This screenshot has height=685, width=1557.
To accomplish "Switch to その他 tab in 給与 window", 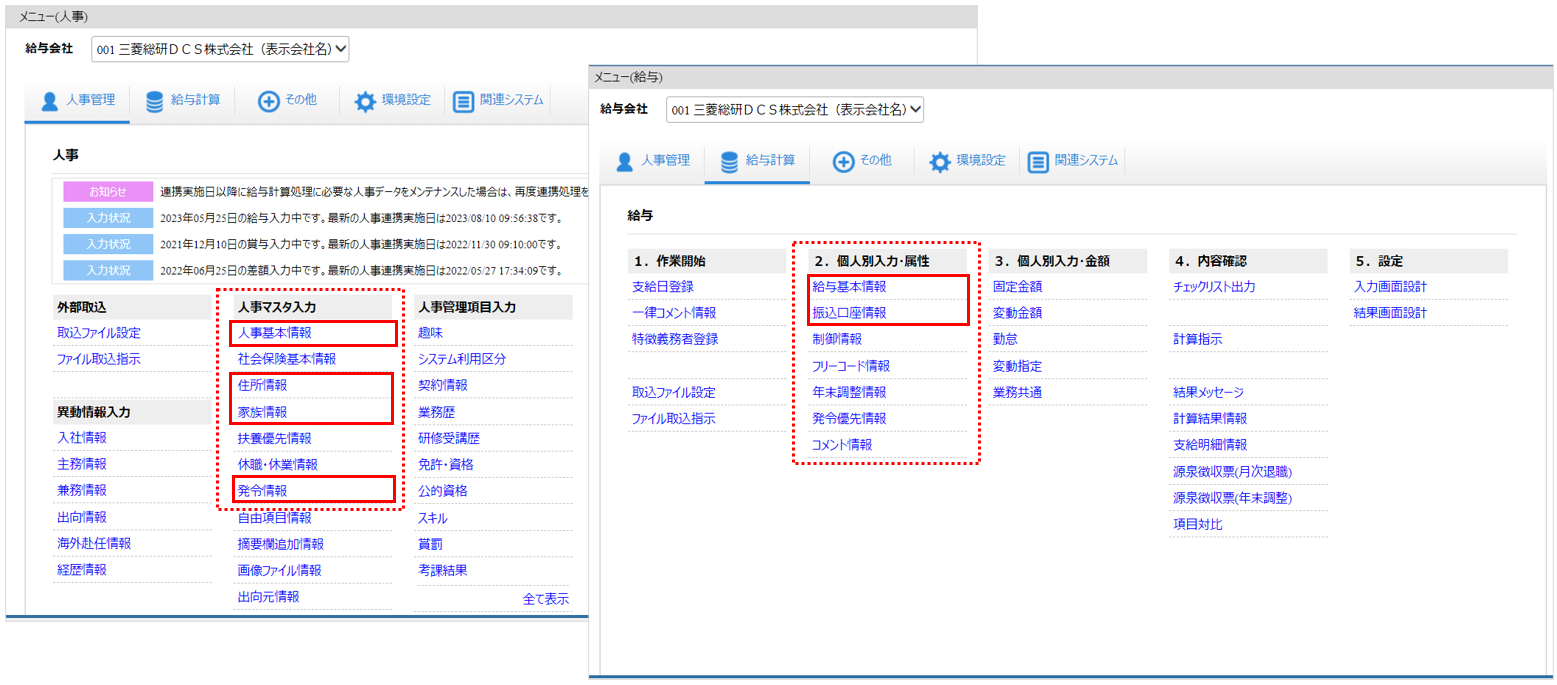I will tap(862, 161).
